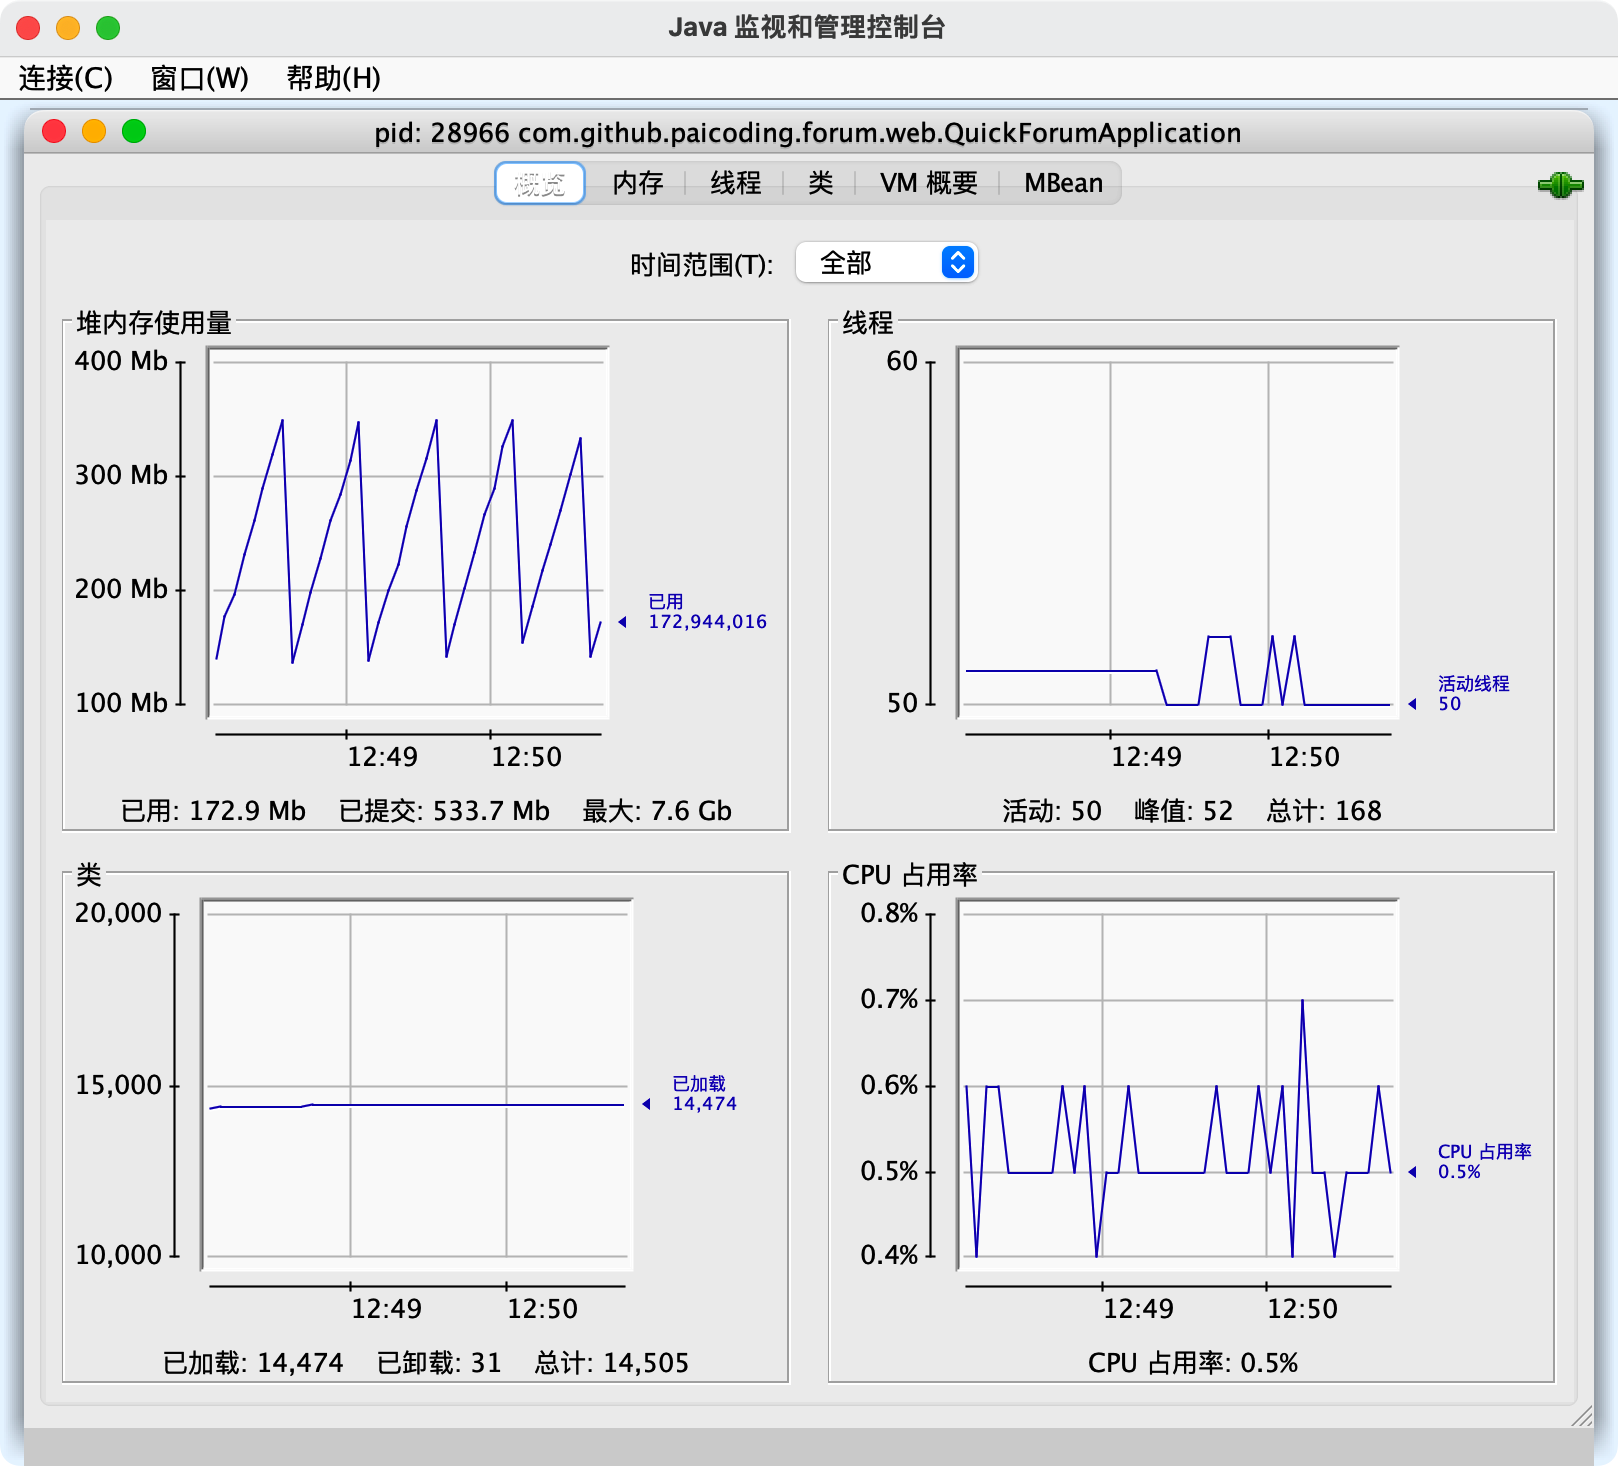
Task: Switch to the 内存 tab
Action: click(x=638, y=184)
